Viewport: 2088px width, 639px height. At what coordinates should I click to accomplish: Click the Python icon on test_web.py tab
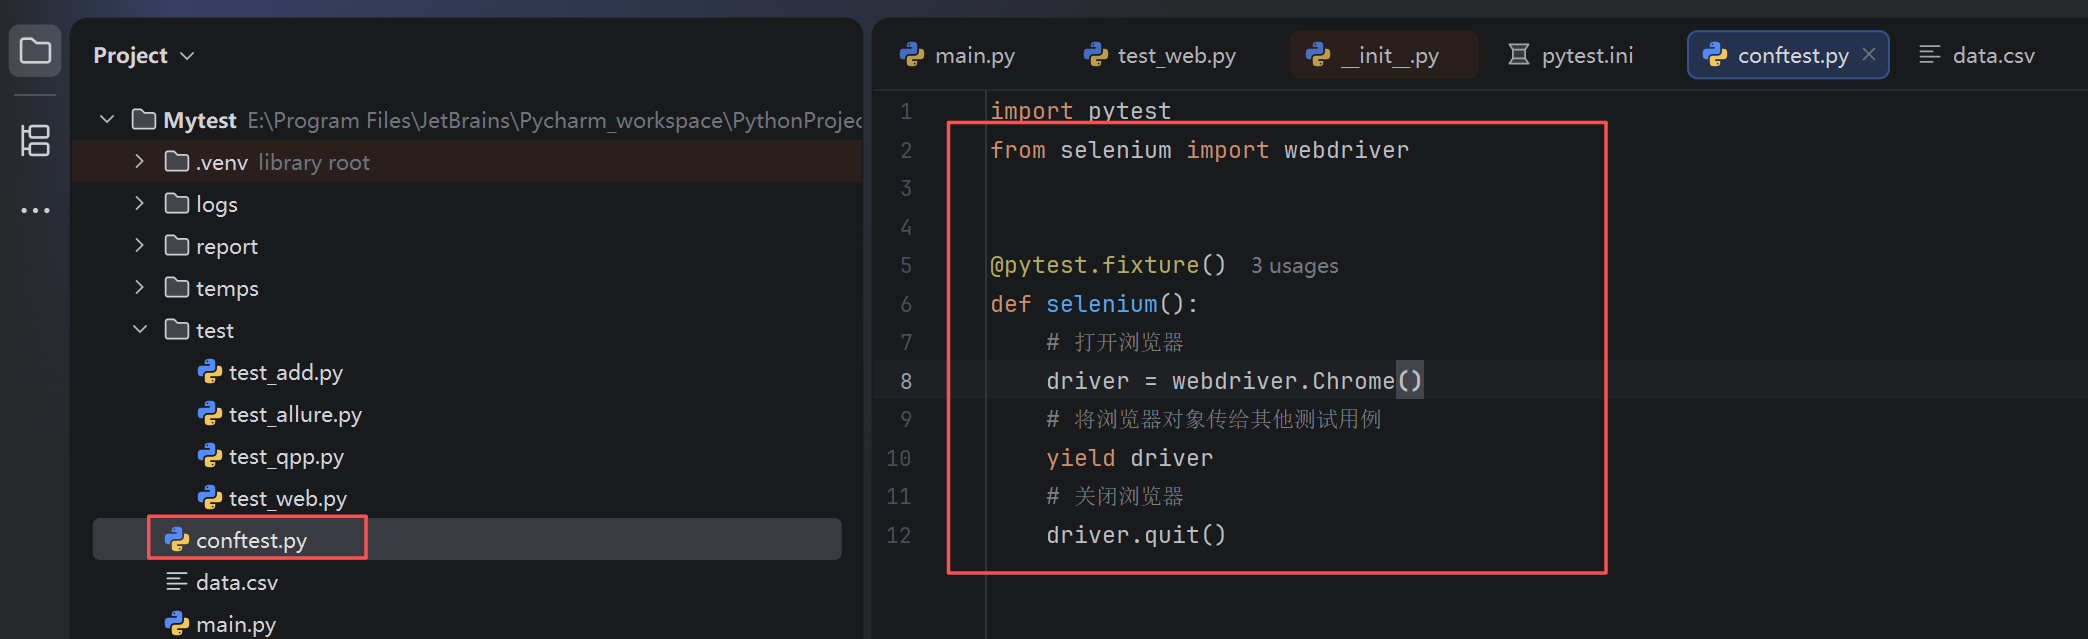1096,54
